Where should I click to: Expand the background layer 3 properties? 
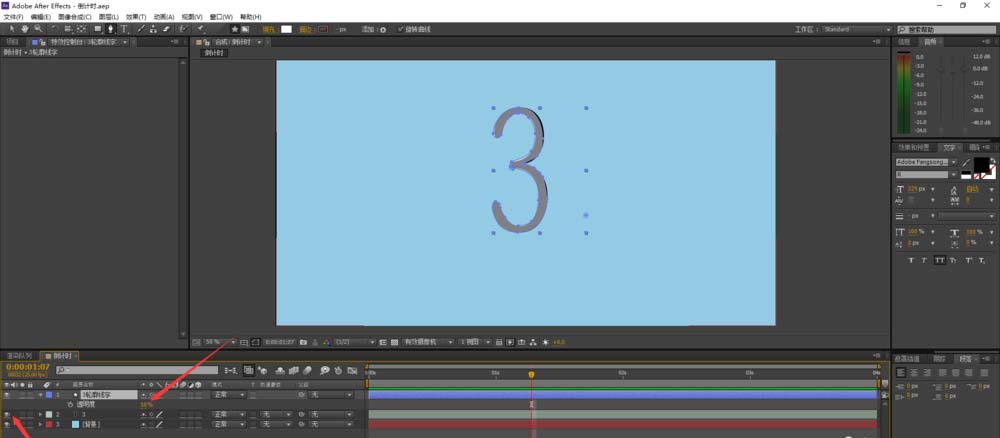click(x=40, y=424)
